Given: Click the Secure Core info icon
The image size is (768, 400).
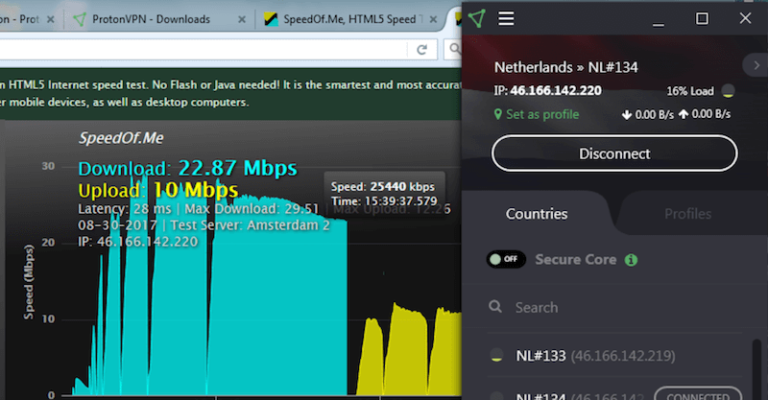Looking at the screenshot, I should (631, 260).
